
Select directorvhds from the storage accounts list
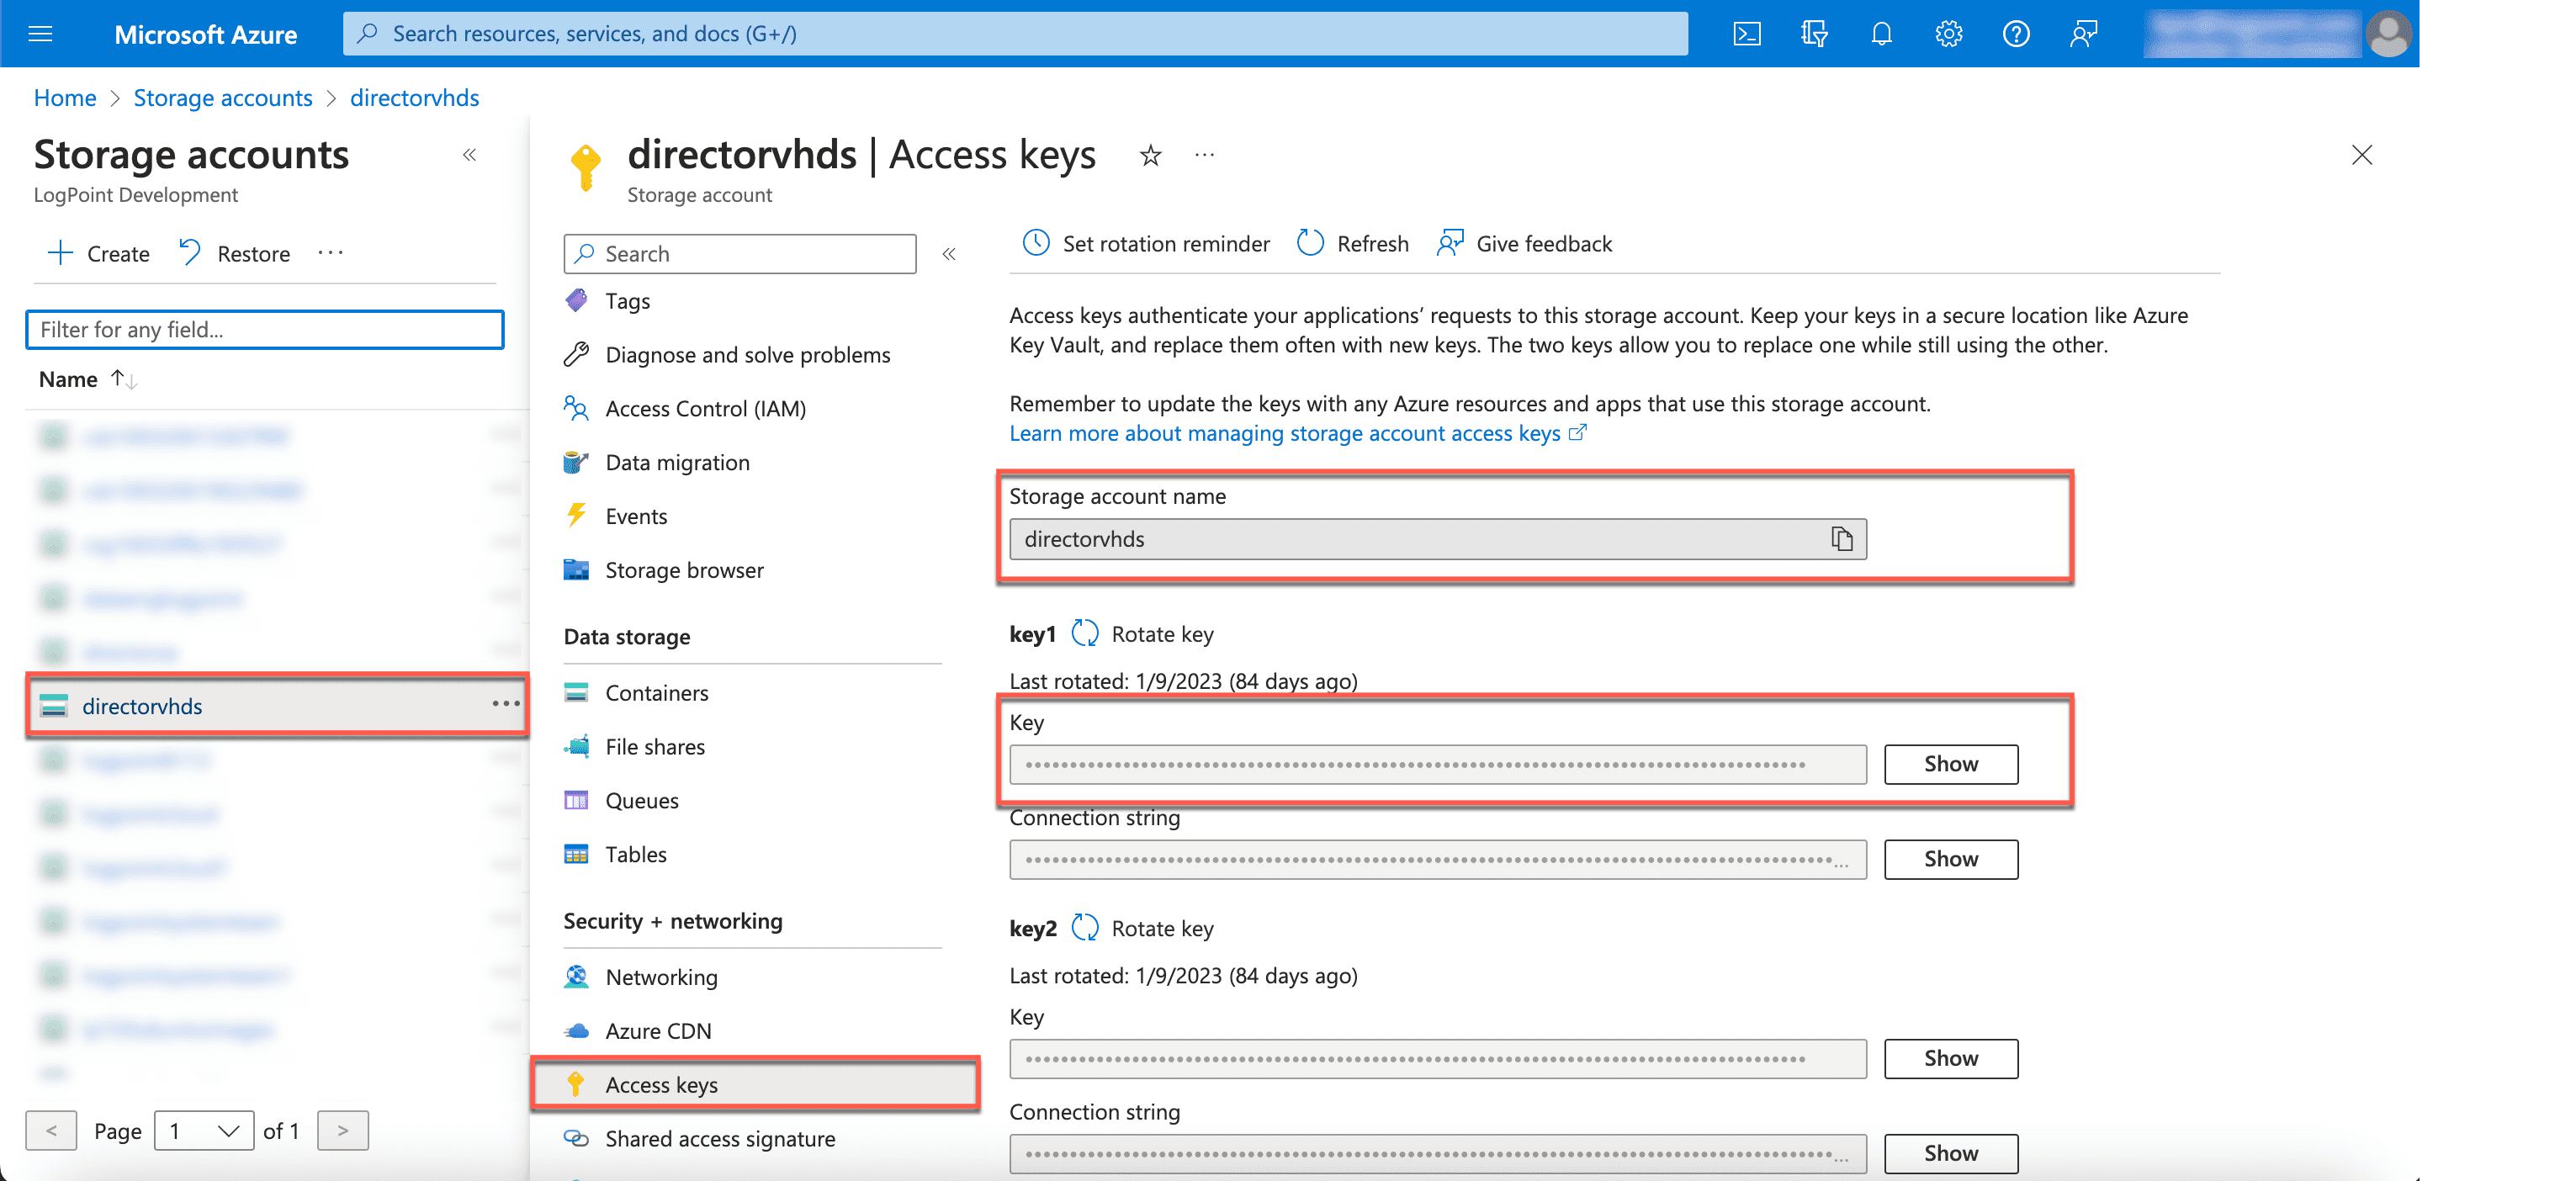143,705
